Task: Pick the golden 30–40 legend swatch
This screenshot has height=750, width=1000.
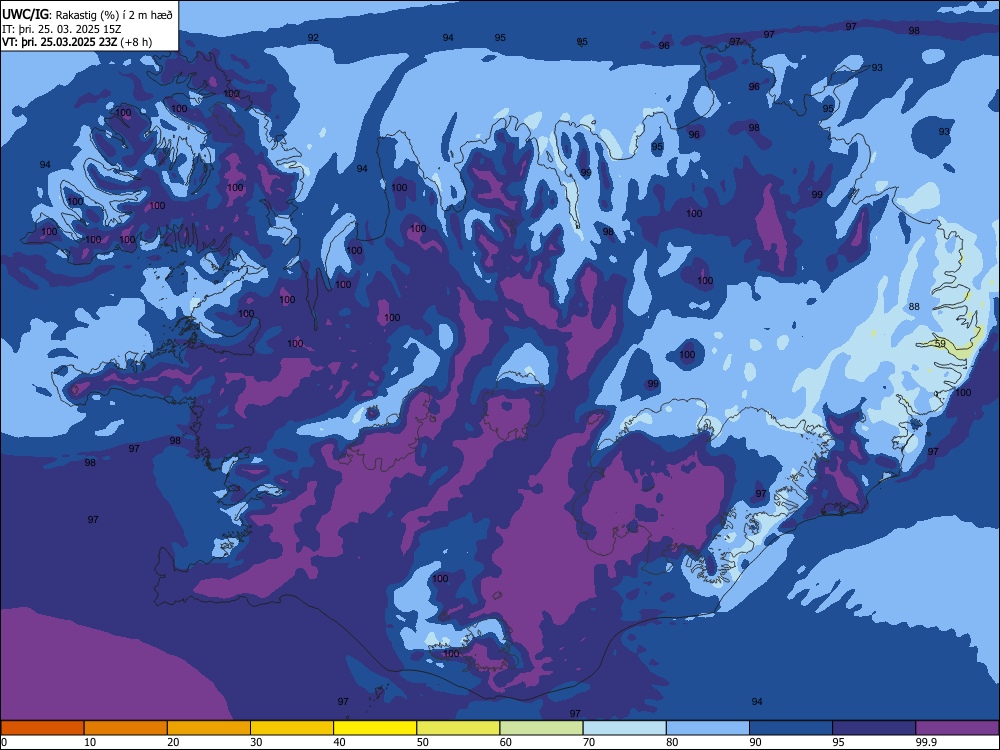Action: [x=292, y=728]
